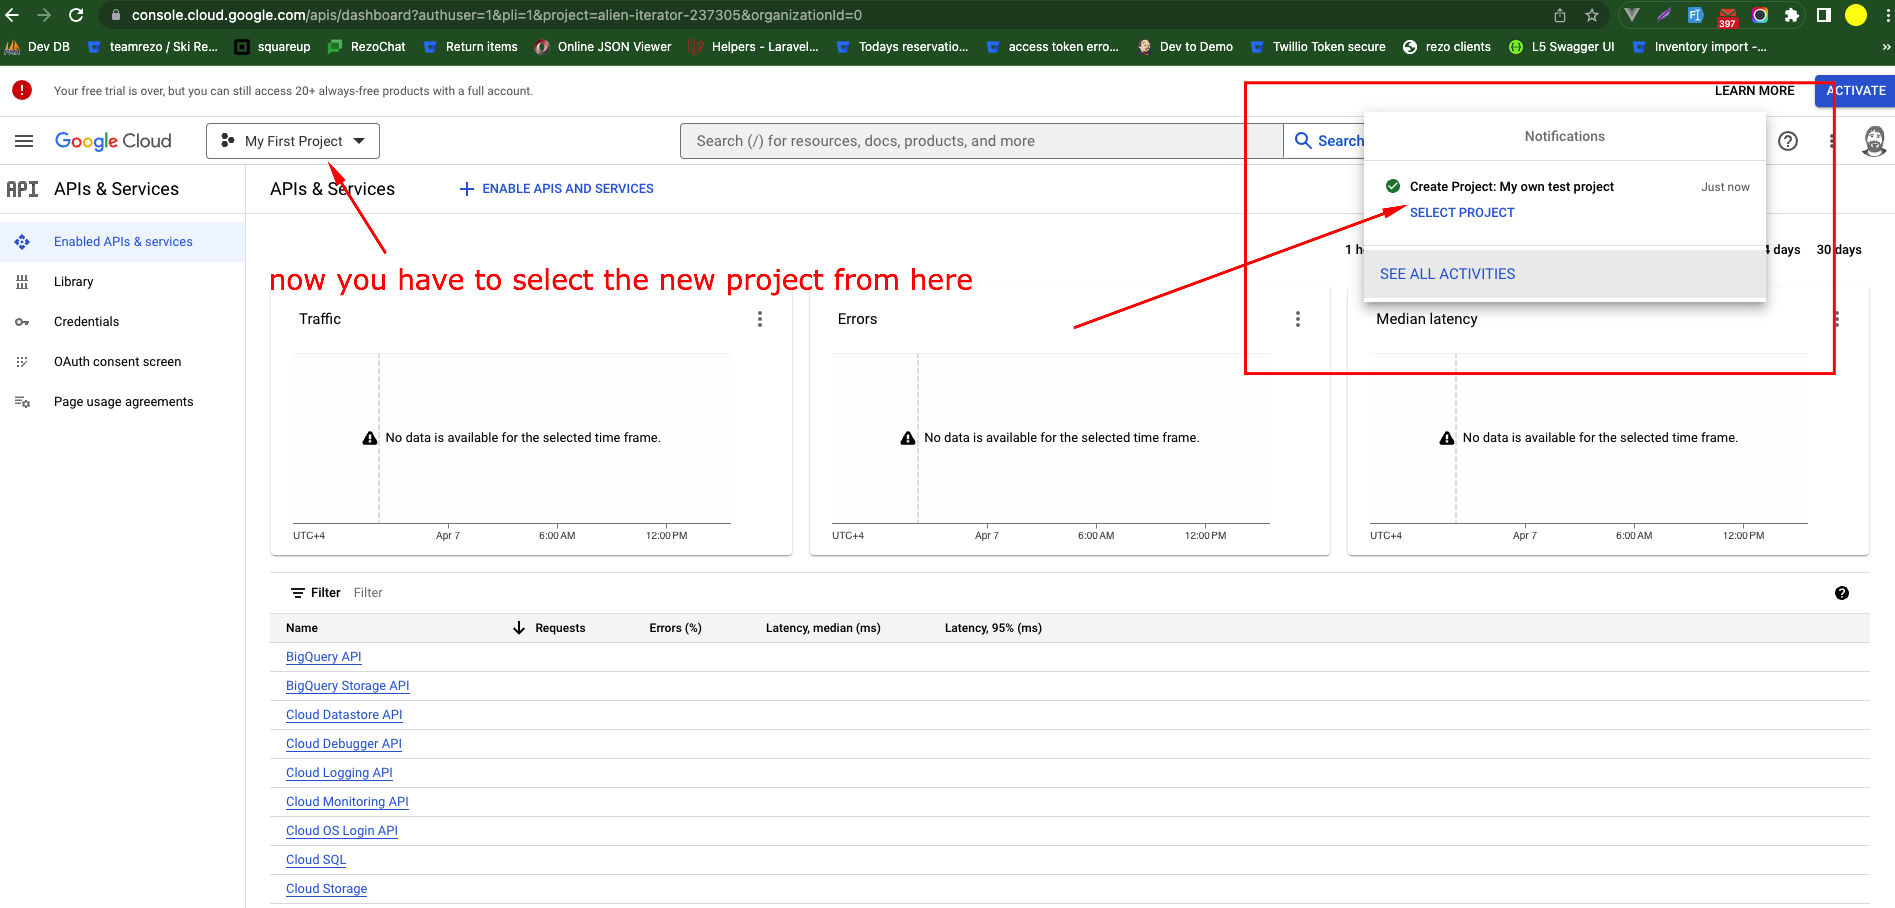This screenshot has width=1895, height=908.
Task: Click the Google Cloud logo
Action: click(113, 141)
